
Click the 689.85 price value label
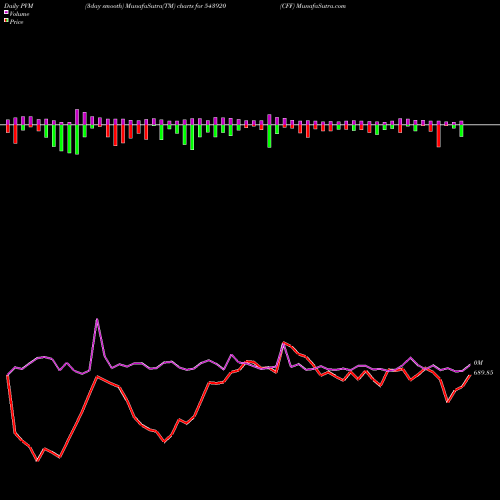(483, 373)
